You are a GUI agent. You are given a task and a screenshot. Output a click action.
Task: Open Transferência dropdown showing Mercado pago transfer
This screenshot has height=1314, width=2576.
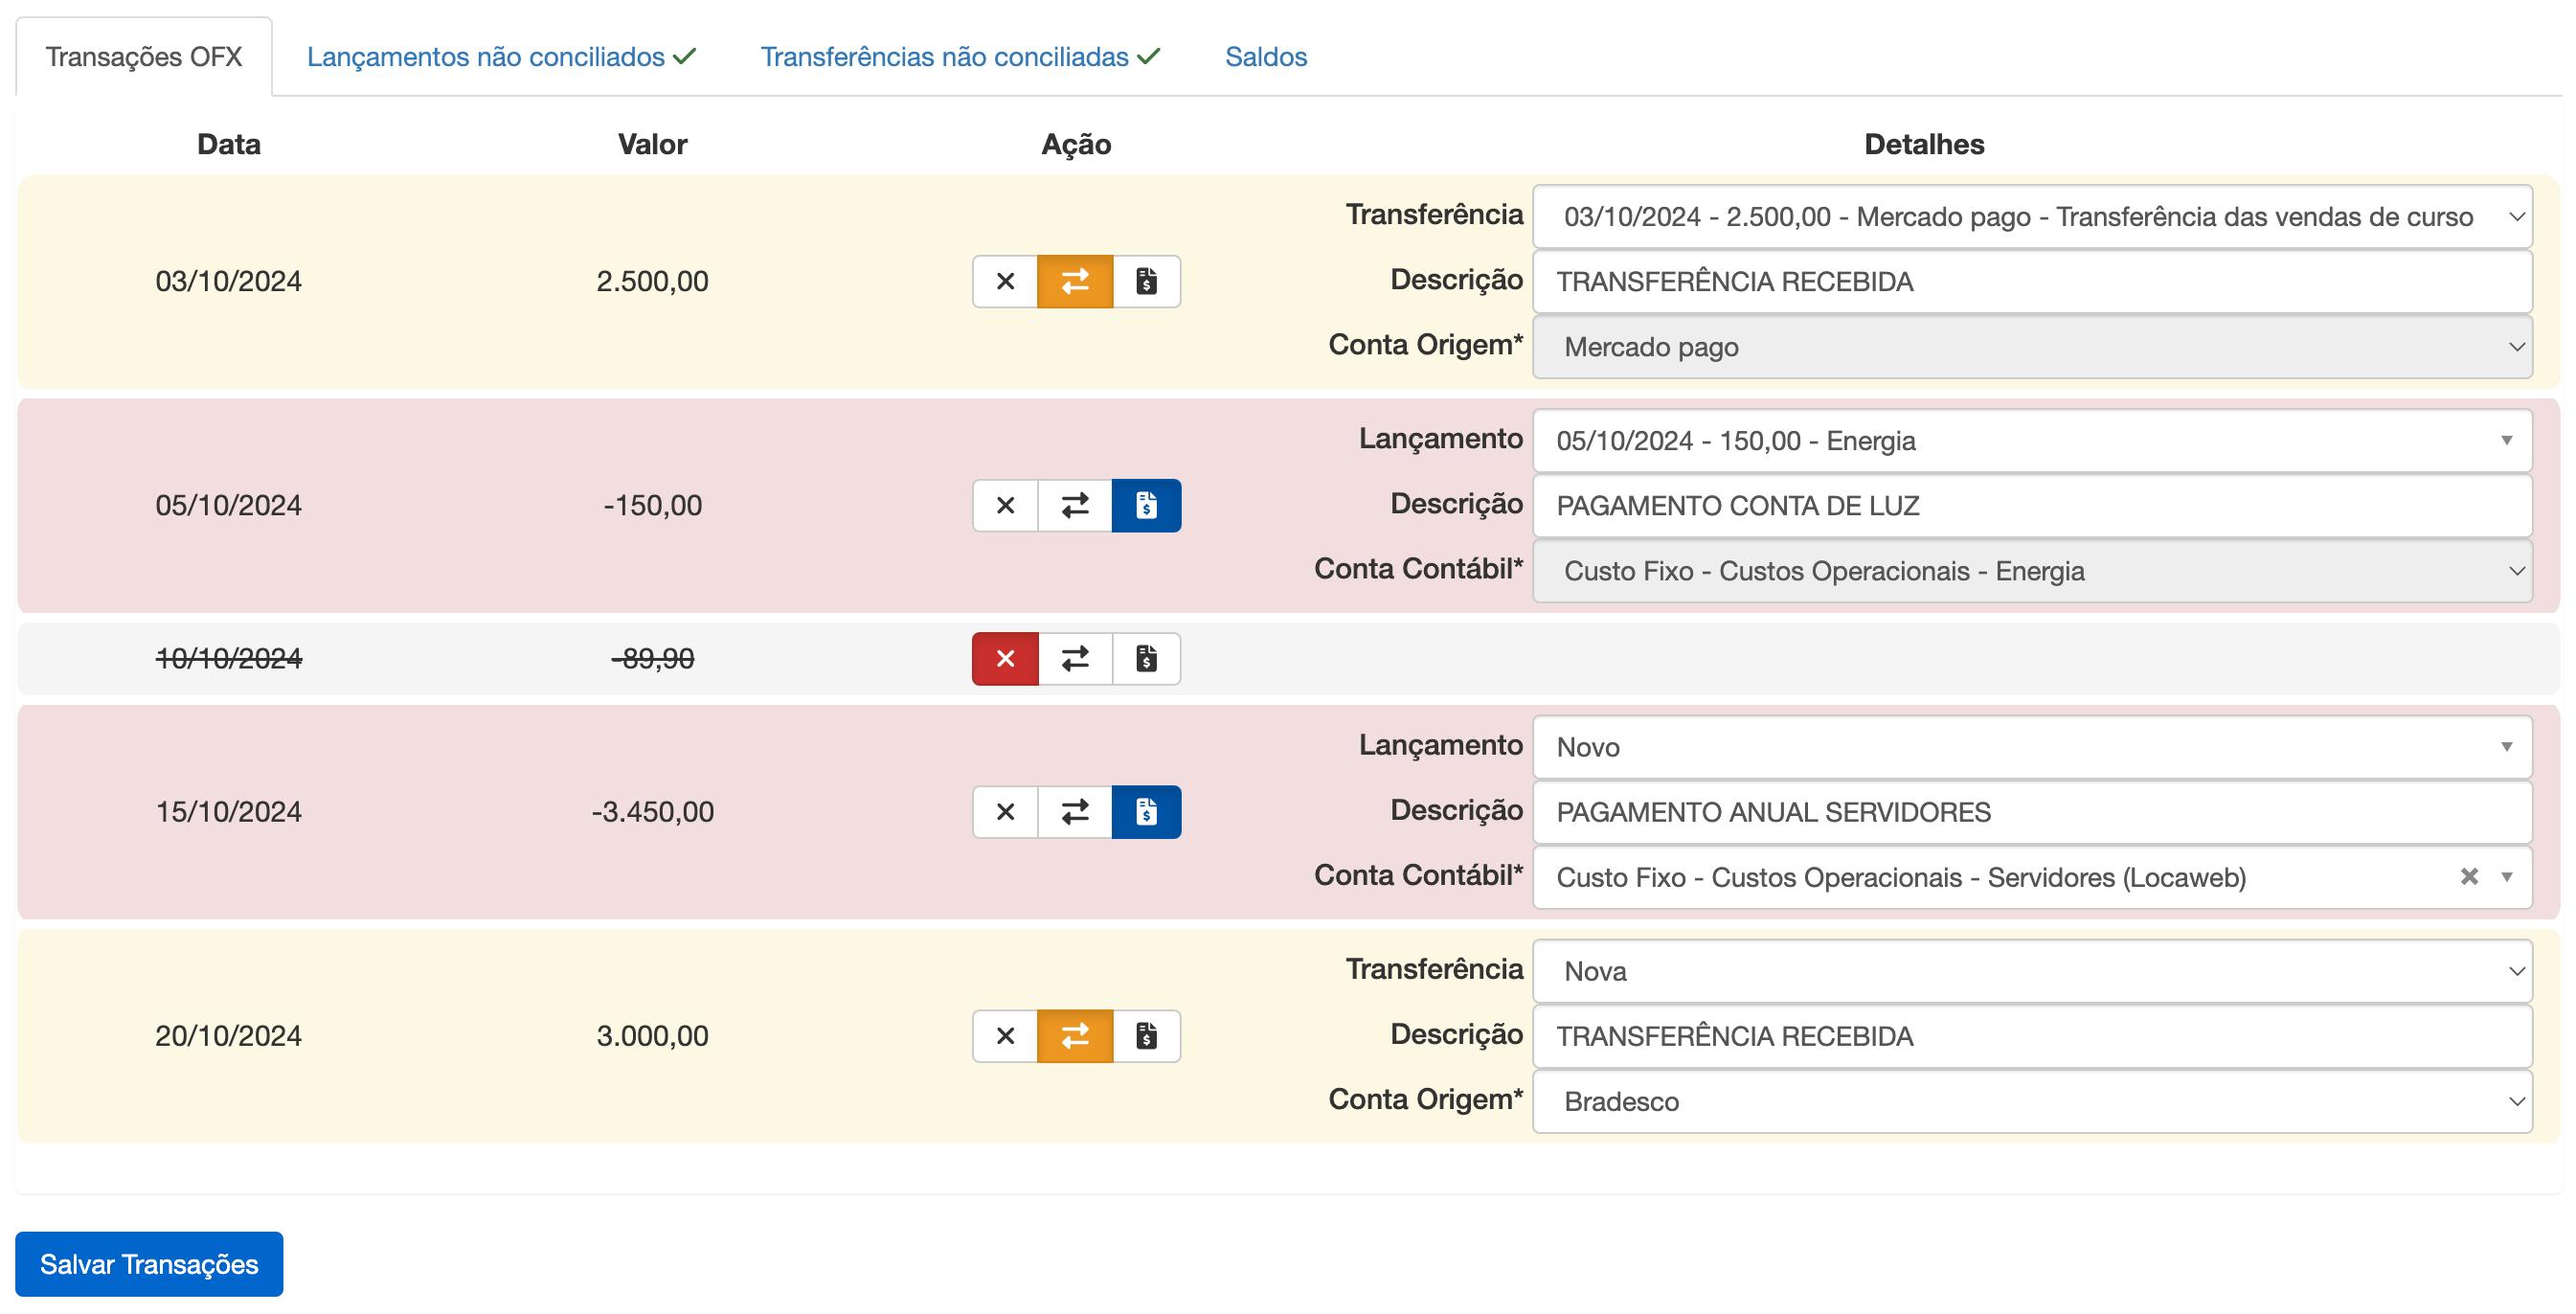(x=2031, y=216)
